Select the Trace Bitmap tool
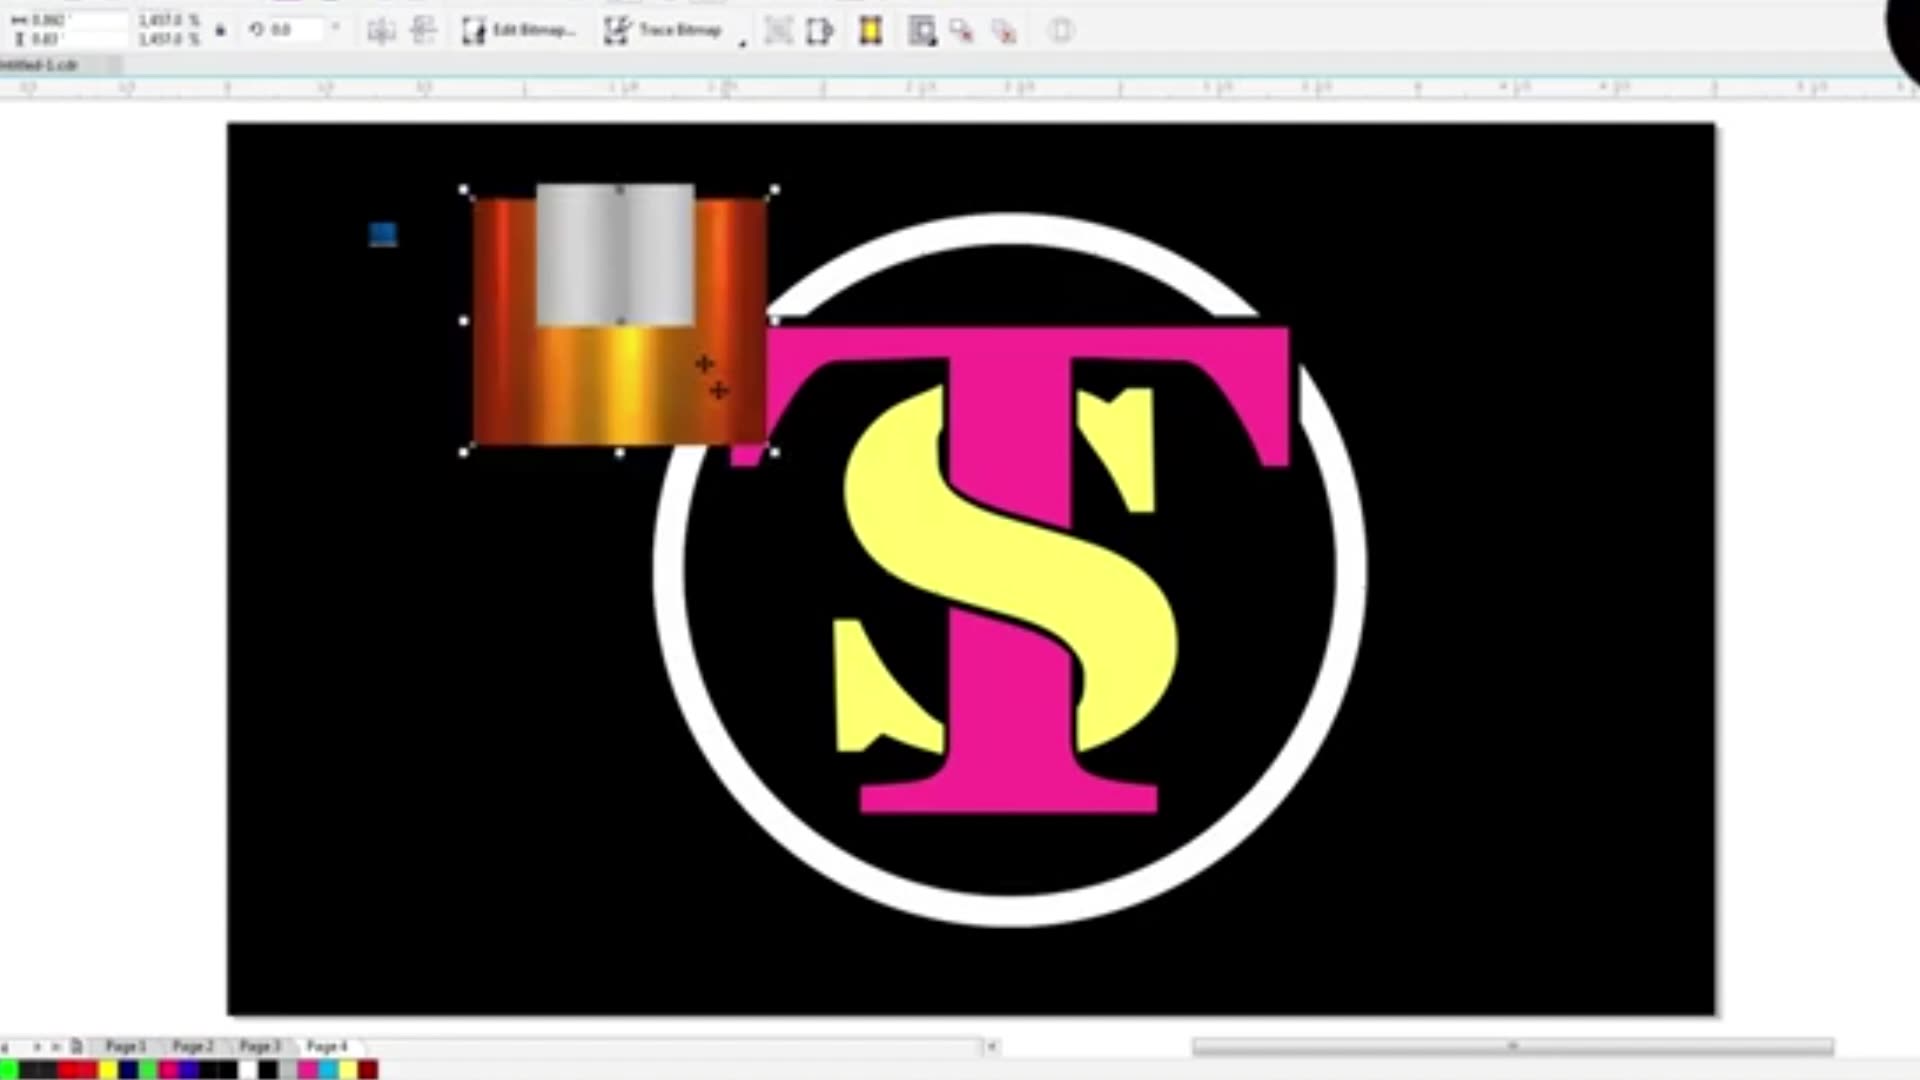 coord(665,30)
